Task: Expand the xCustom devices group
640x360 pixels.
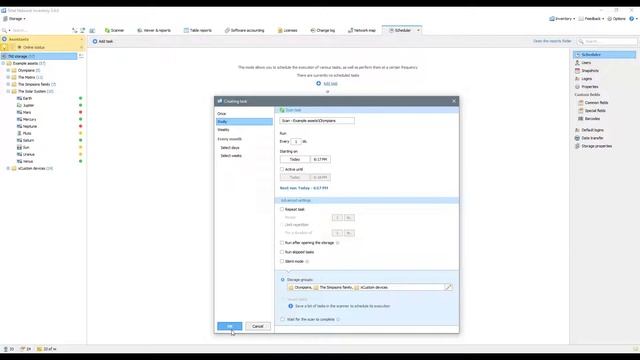Action: coord(8,168)
